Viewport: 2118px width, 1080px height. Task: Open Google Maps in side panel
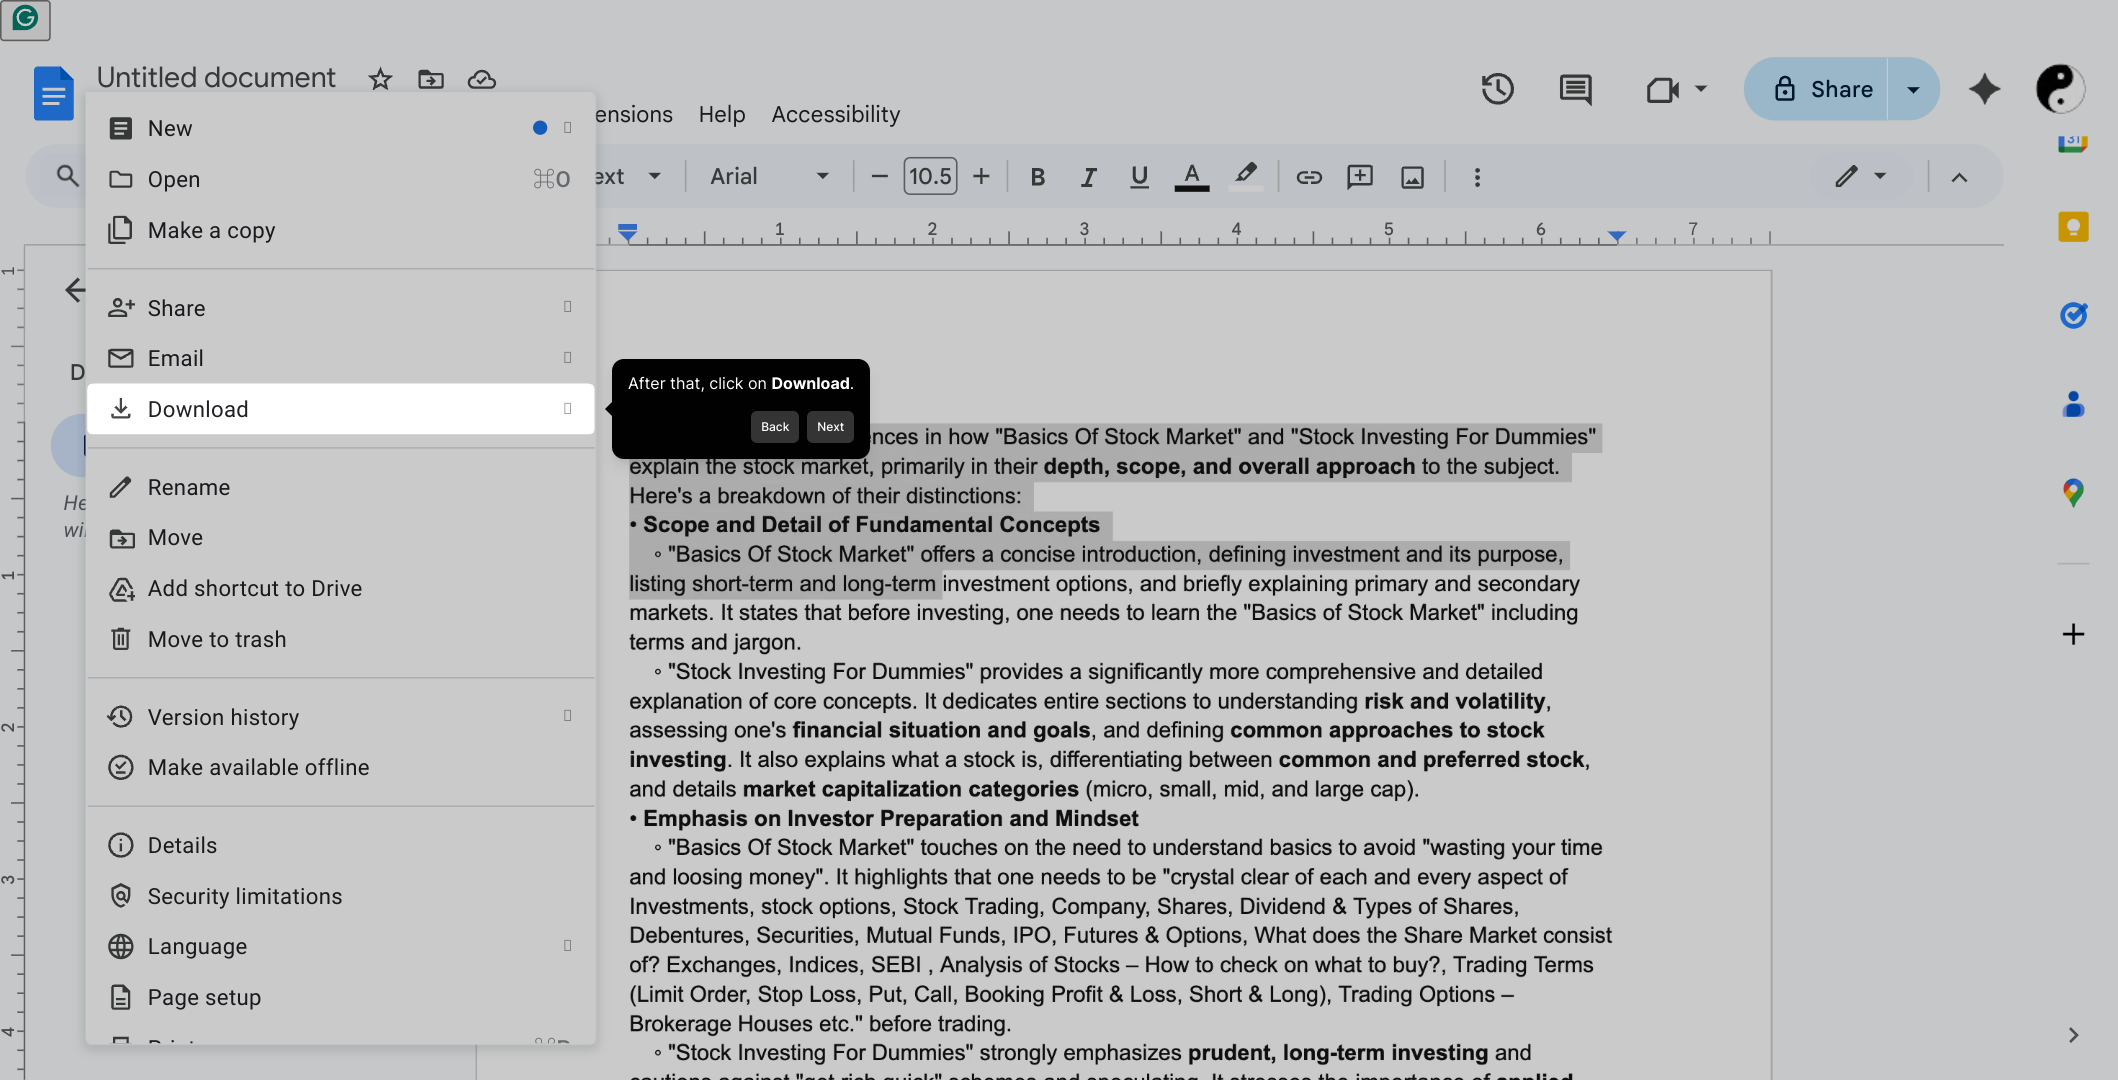point(2073,492)
